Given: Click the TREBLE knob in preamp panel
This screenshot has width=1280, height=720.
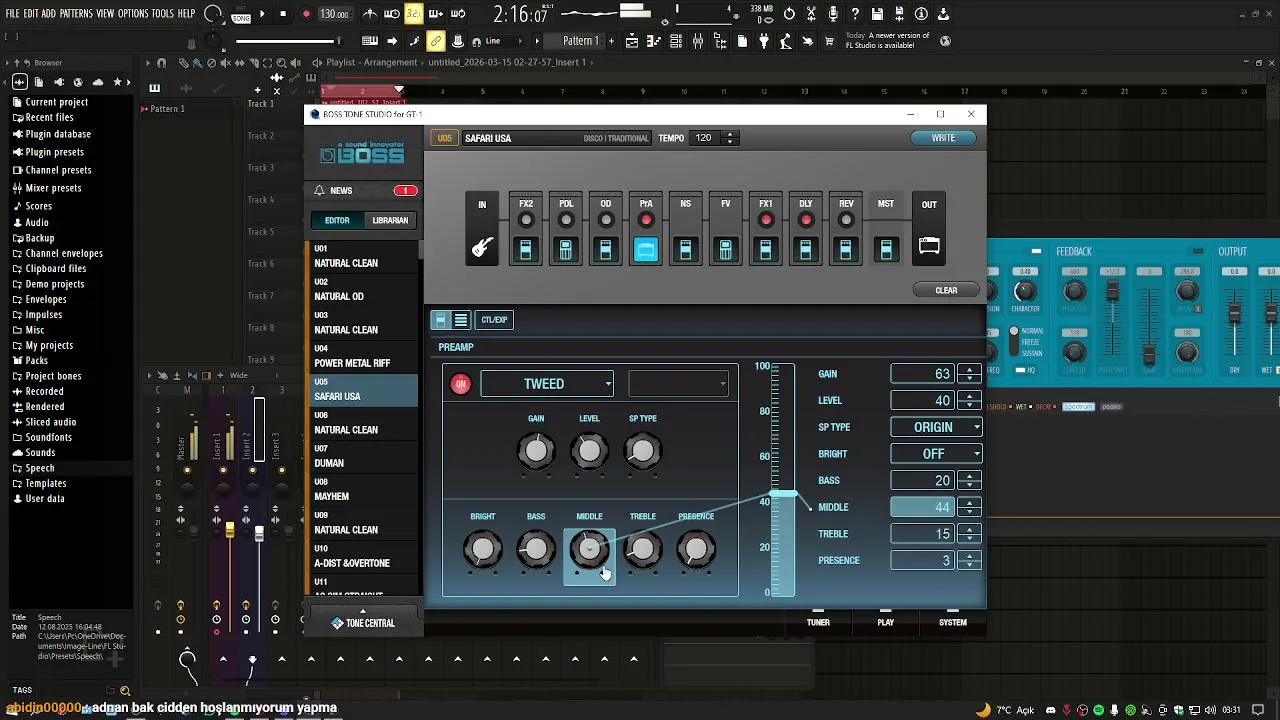Looking at the screenshot, I should coord(642,549).
